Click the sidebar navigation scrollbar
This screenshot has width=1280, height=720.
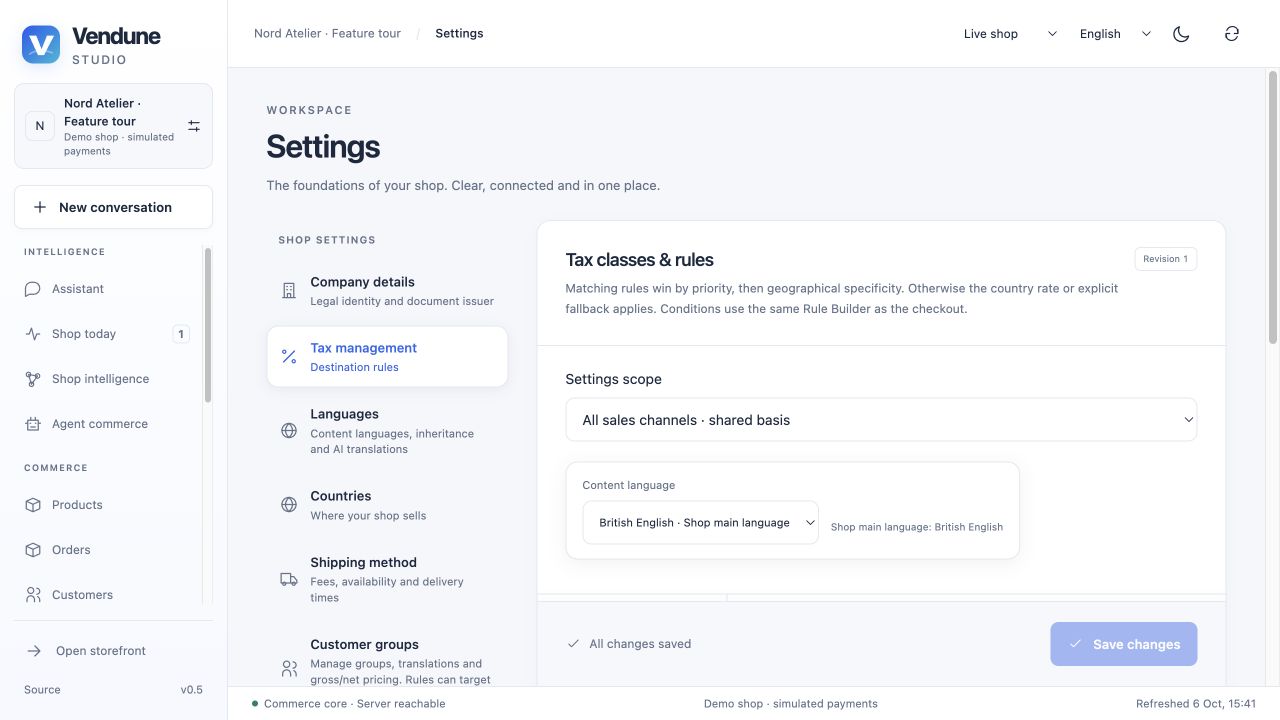click(208, 325)
